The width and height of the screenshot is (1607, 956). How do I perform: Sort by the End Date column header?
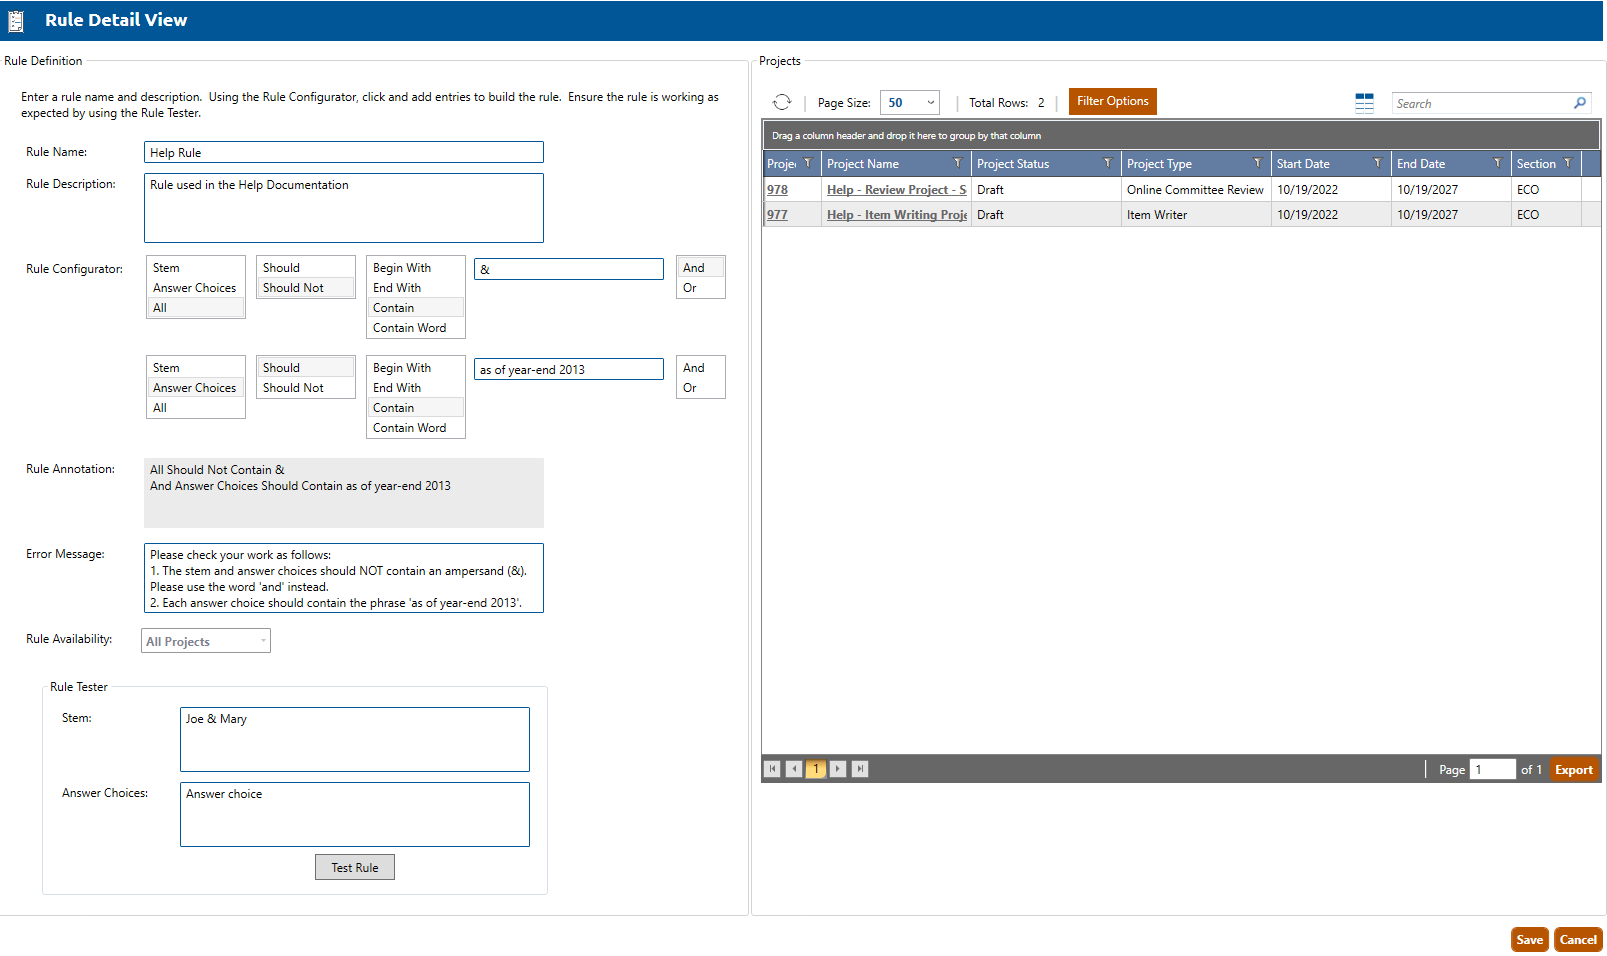click(x=1421, y=164)
